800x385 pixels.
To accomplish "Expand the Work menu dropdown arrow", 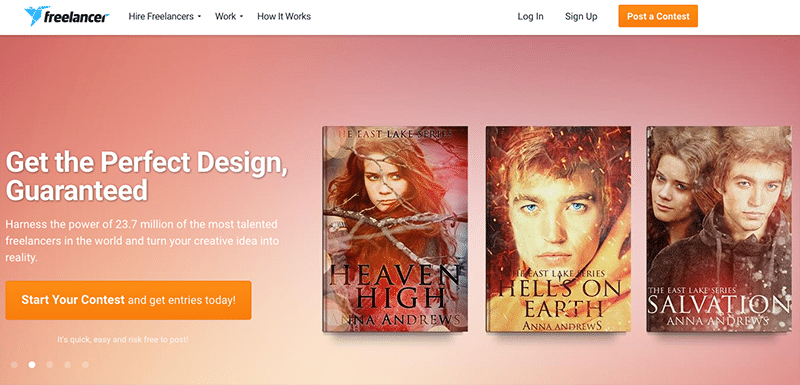I will point(241,17).
